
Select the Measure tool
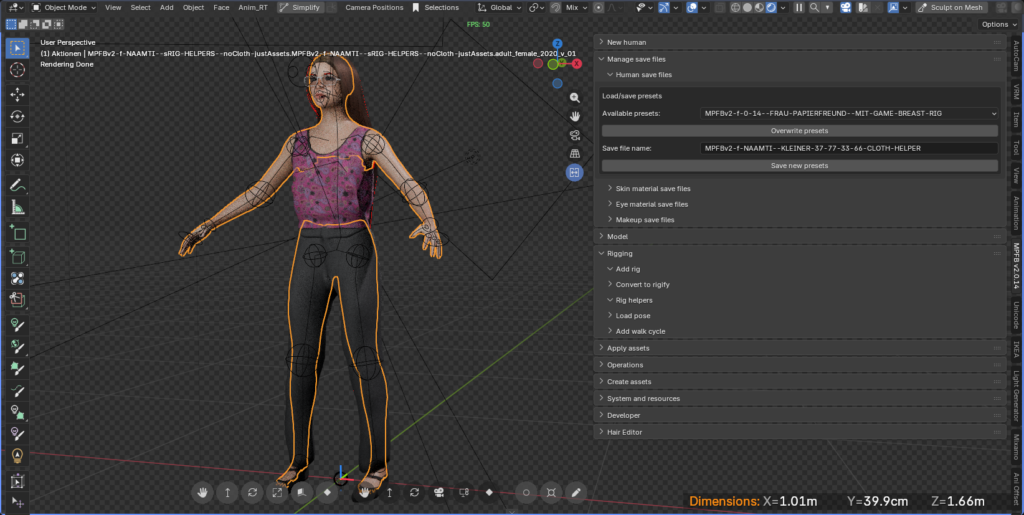(x=17, y=208)
